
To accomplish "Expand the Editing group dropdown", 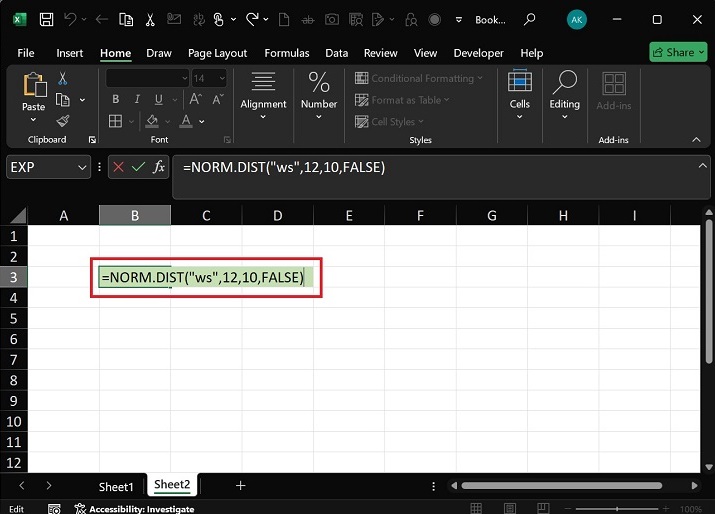I will pos(565,117).
